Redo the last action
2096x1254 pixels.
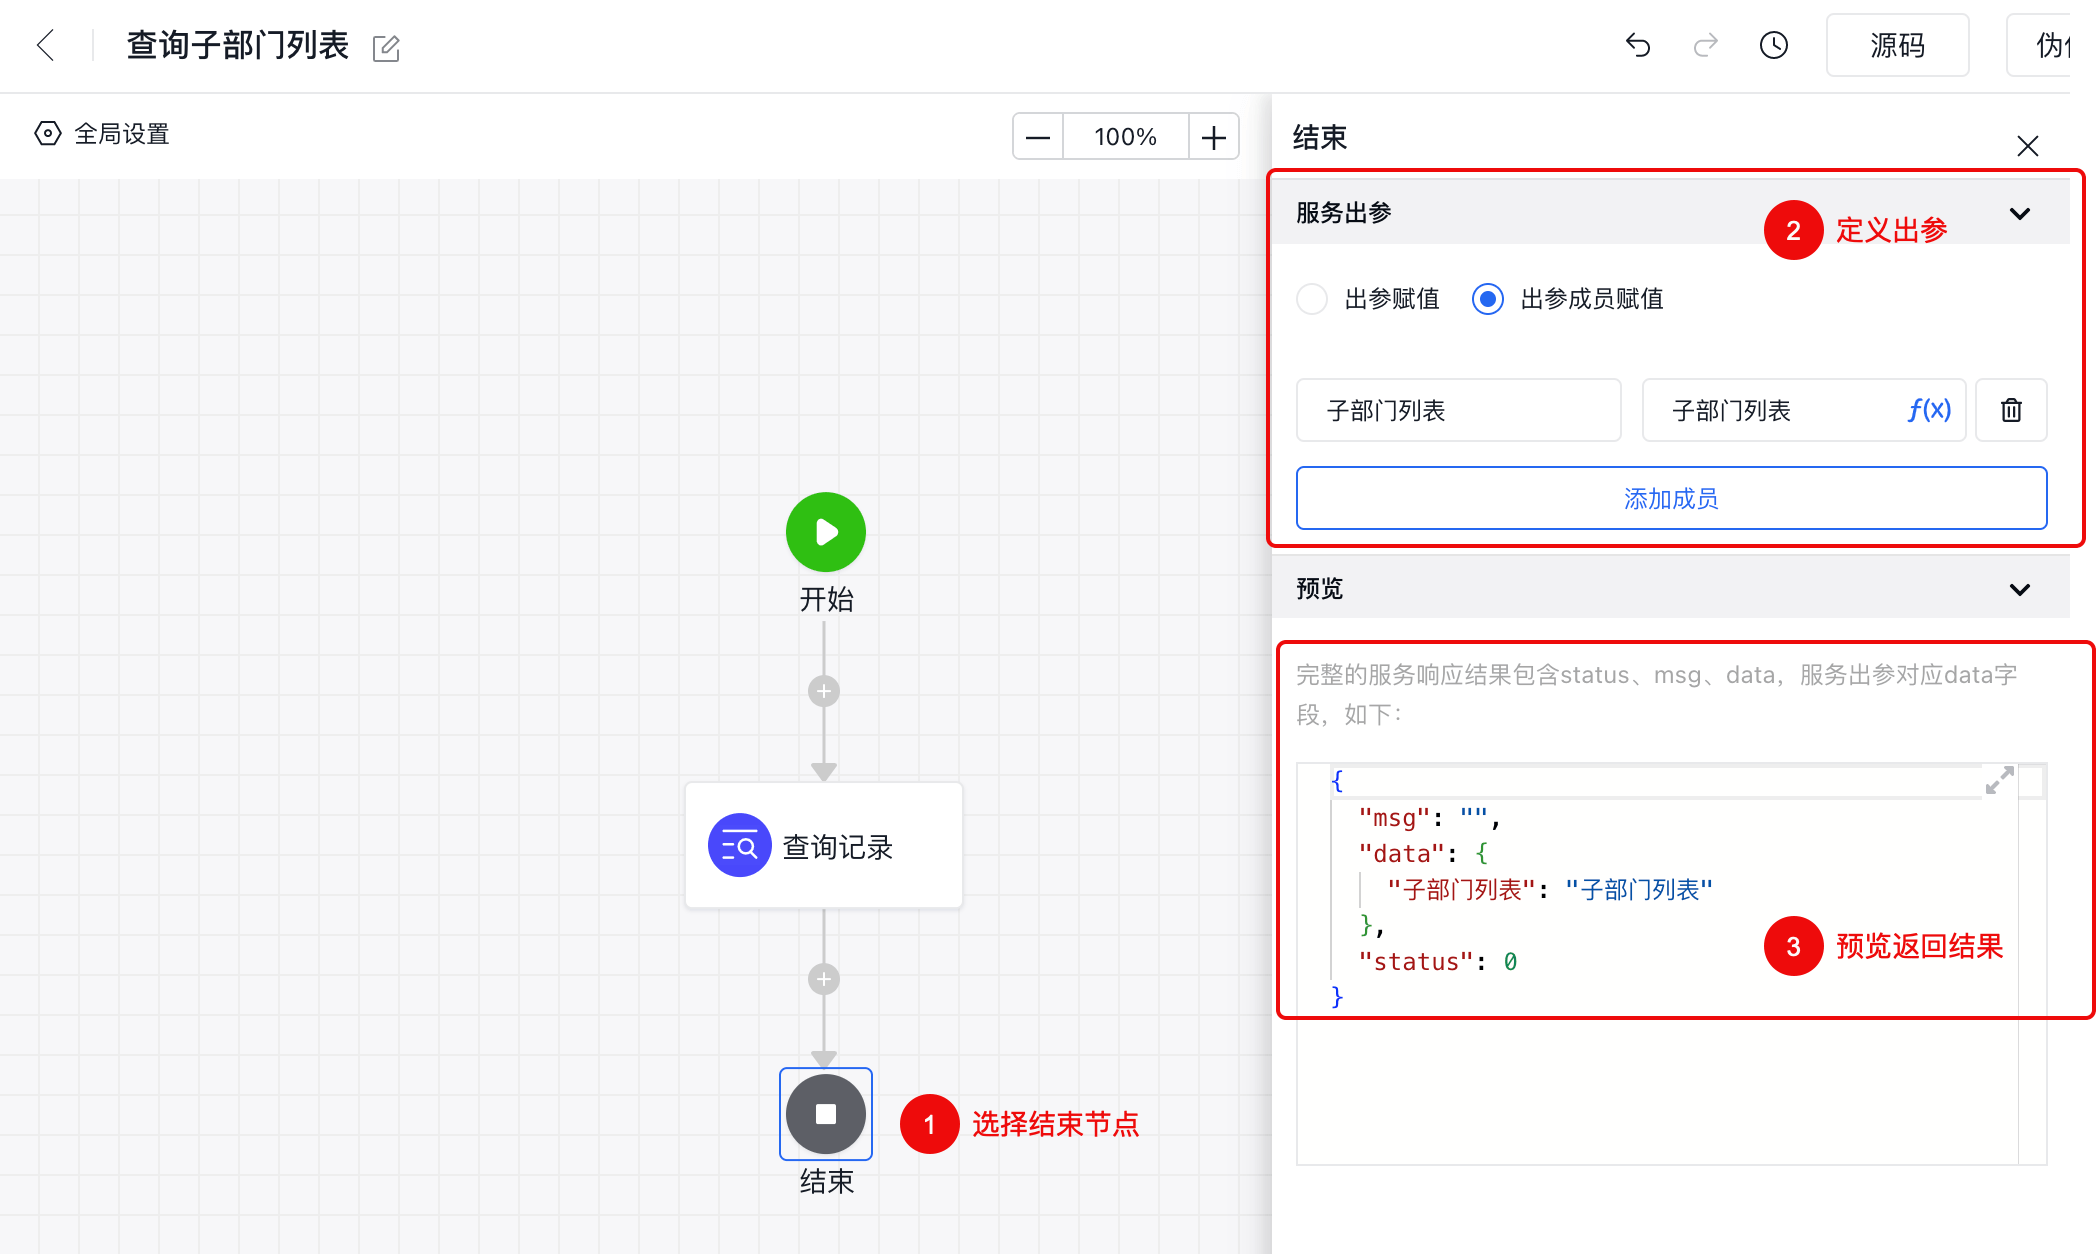coord(1706,45)
